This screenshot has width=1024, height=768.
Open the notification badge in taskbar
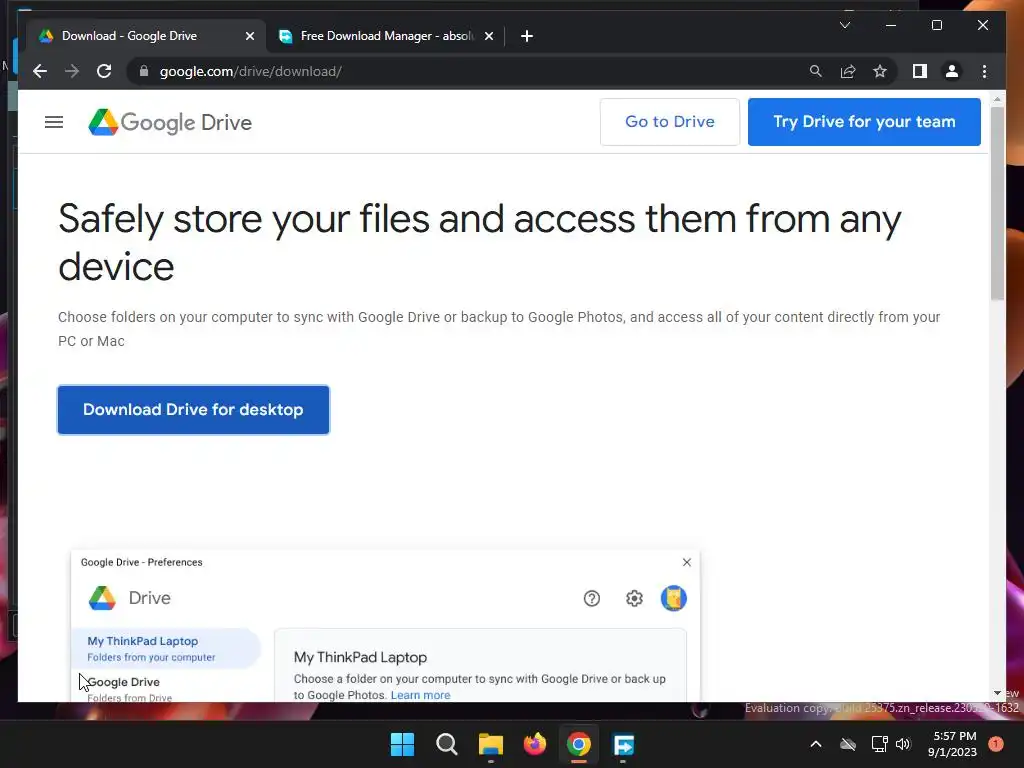996,744
